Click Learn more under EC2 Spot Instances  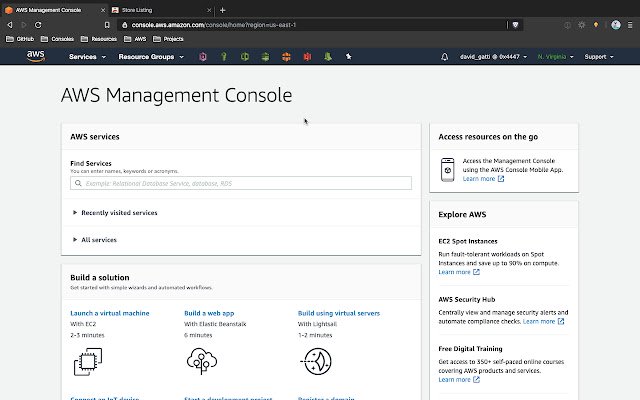pyautogui.click(x=459, y=272)
